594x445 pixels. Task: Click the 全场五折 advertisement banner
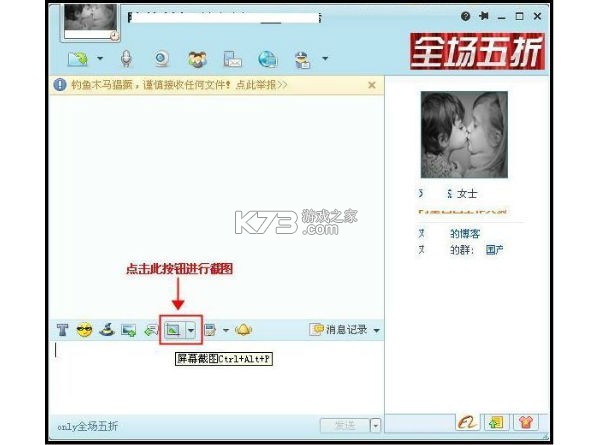[x=477, y=51]
